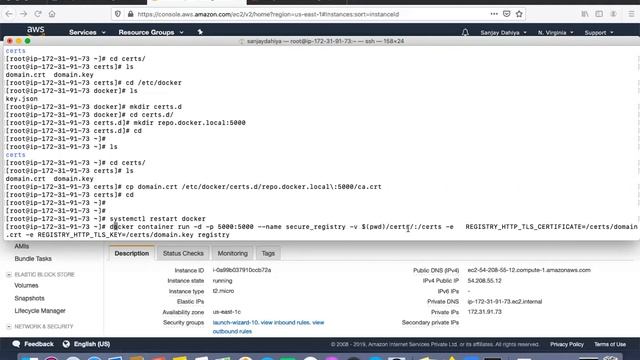
Task: Click the Private IPs value 172.31.91.73
Action: (484, 312)
